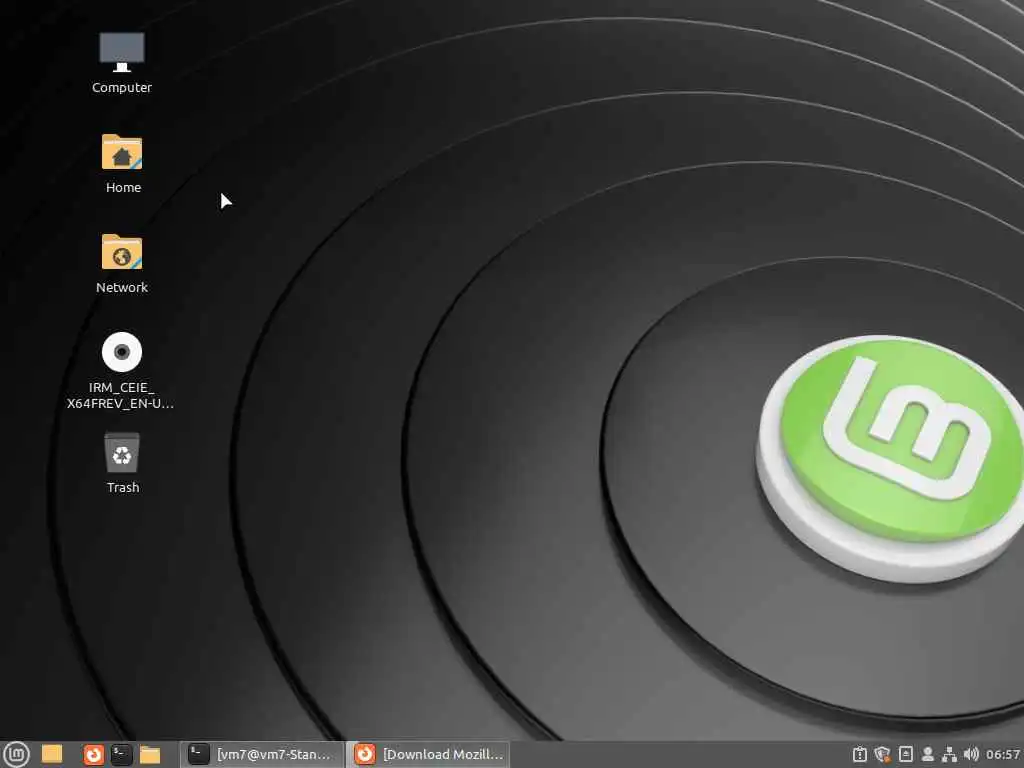Open the Trash icon on desktop
Image resolution: width=1024 pixels, height=768 pixels.
pos(121,453)
